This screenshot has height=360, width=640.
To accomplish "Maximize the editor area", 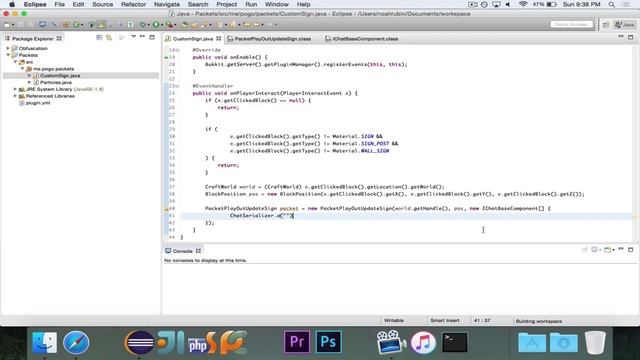I will pyautogui.click(x=631, y=37).
